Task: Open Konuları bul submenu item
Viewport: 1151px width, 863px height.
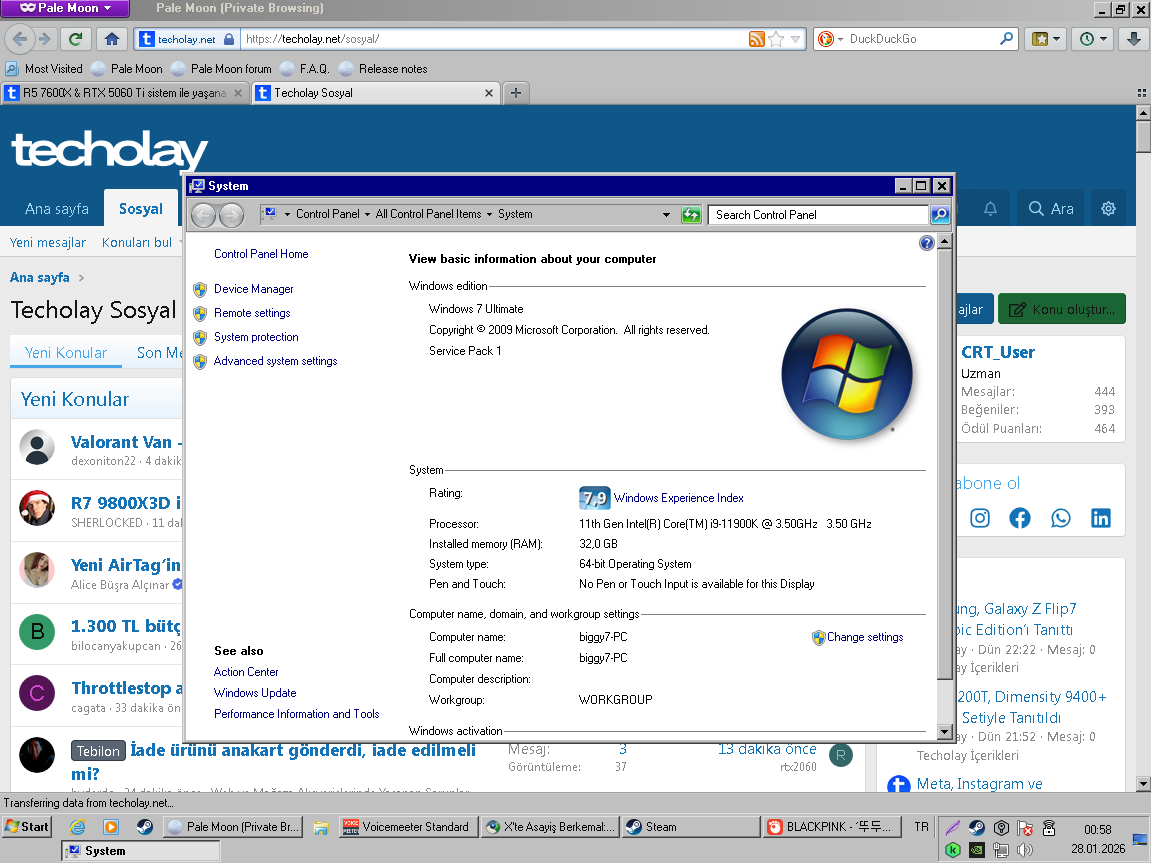Action: 137,242
